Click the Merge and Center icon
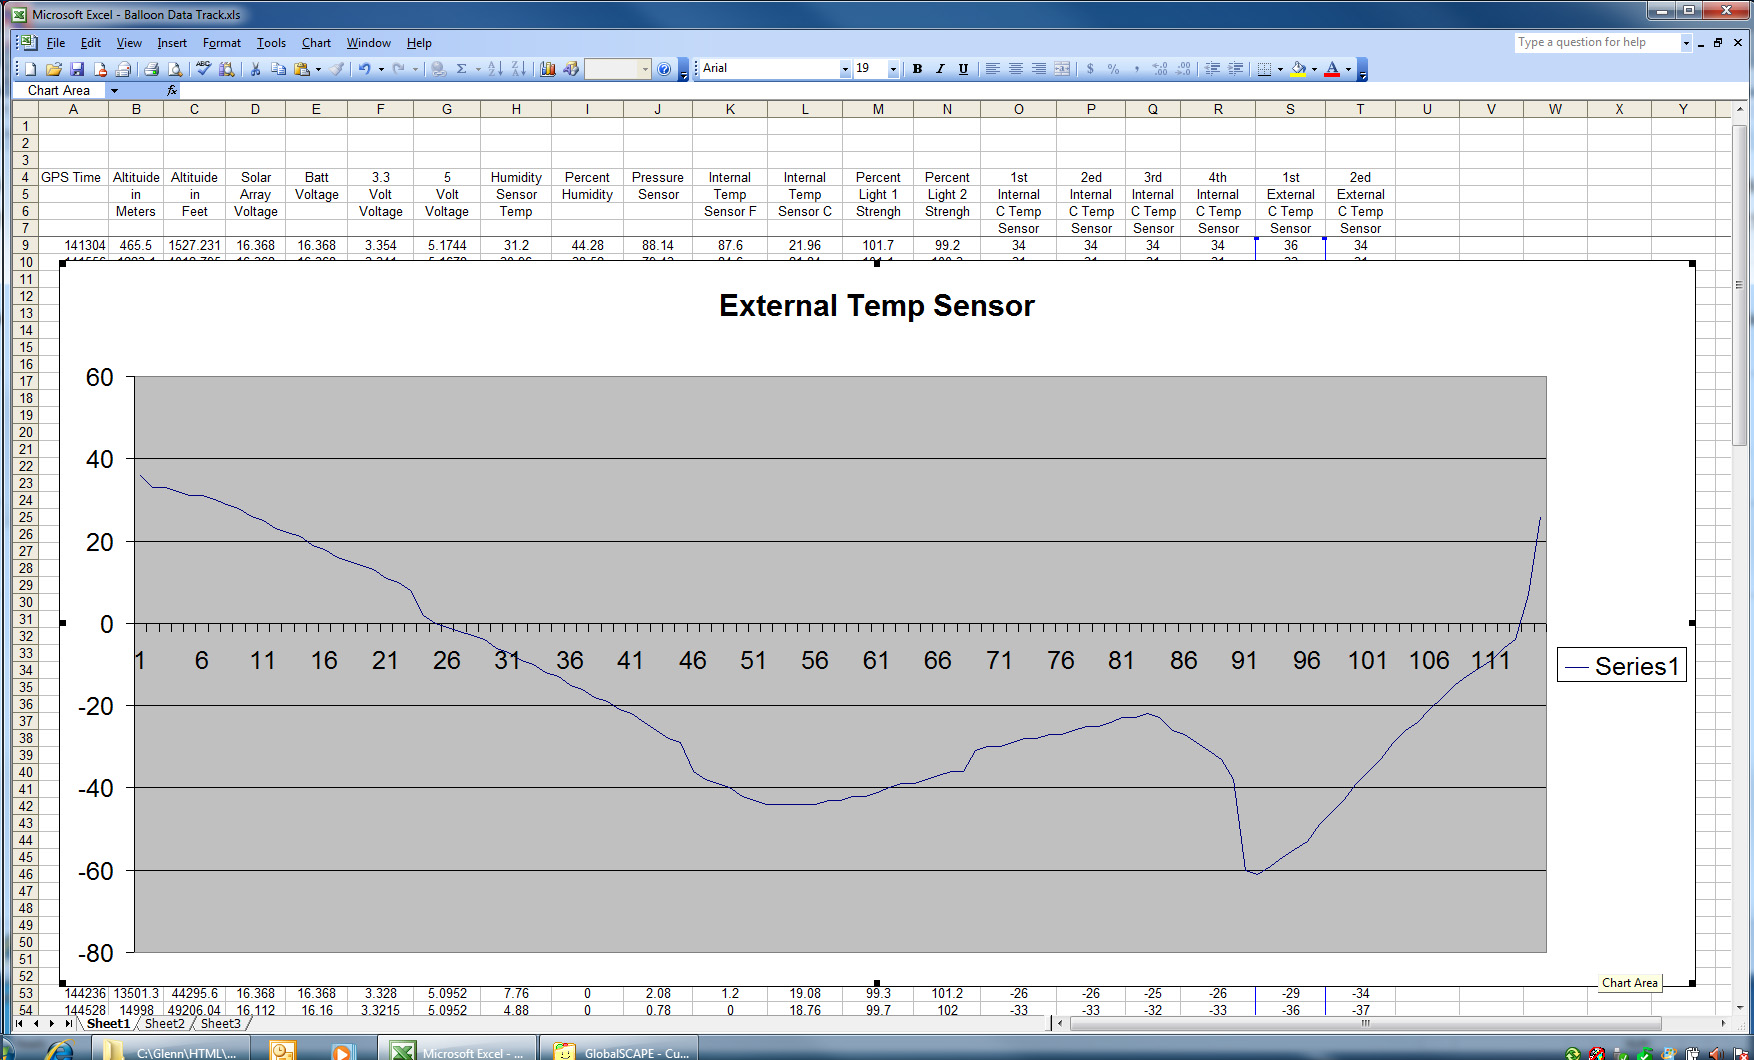Image resolution: width=1754 pixels, height=1060 pixels. (x=1062, y=69)
